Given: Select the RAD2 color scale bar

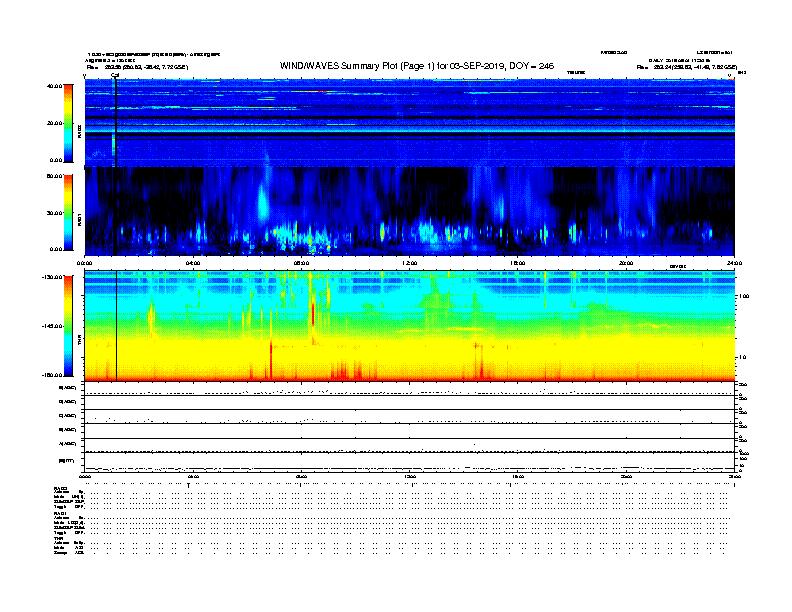Looking at the screenshot, I should point(68,123).
